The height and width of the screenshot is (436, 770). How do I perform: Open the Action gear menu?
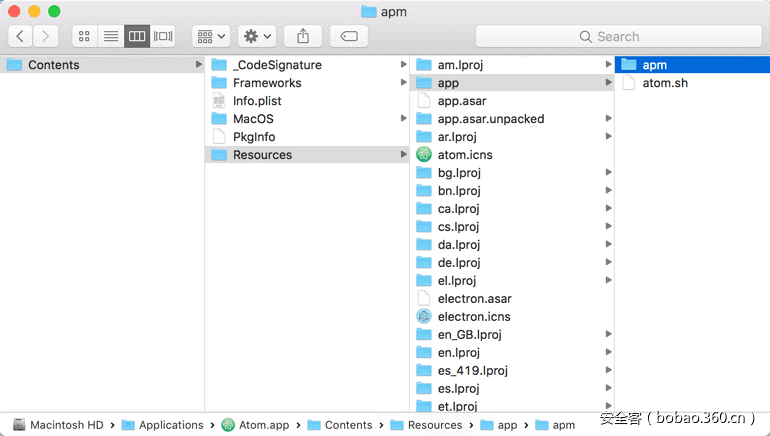coord(257,36)
